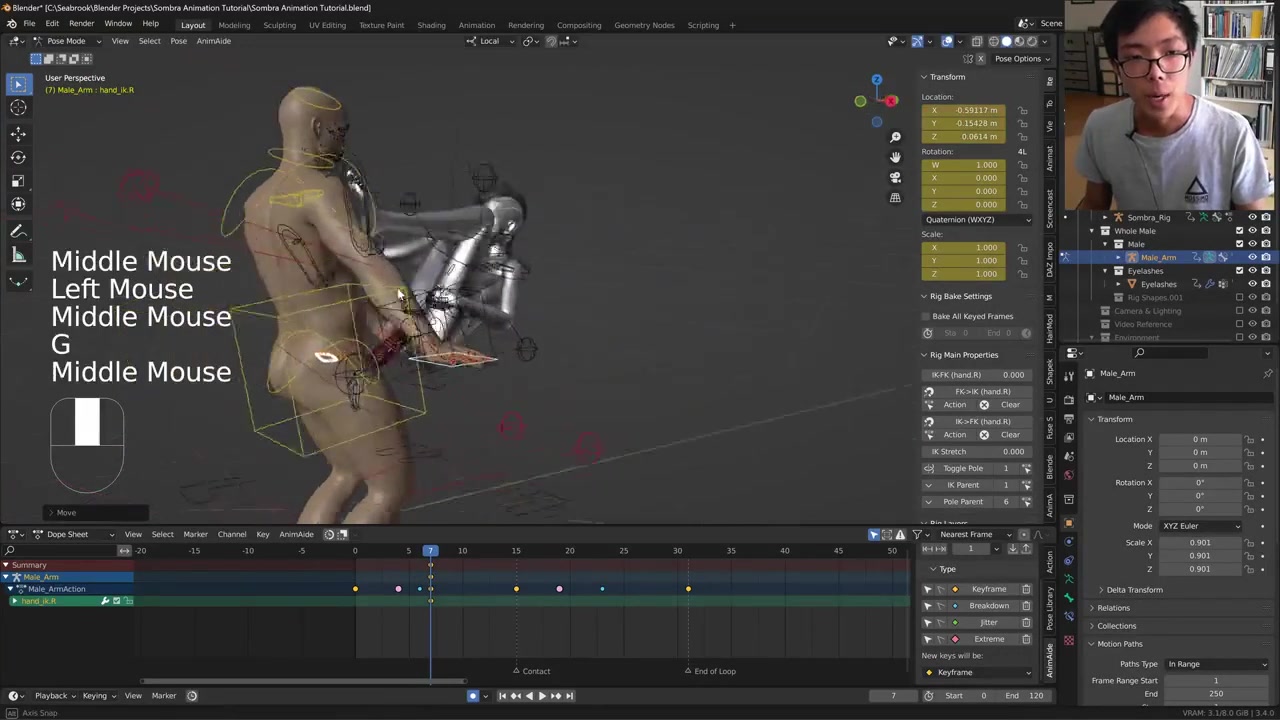Select the Move tool in left toolbar
Image resolution: width=1280 pixels, height=720 pixels.
pyautogui.click(x=18, y=133)
